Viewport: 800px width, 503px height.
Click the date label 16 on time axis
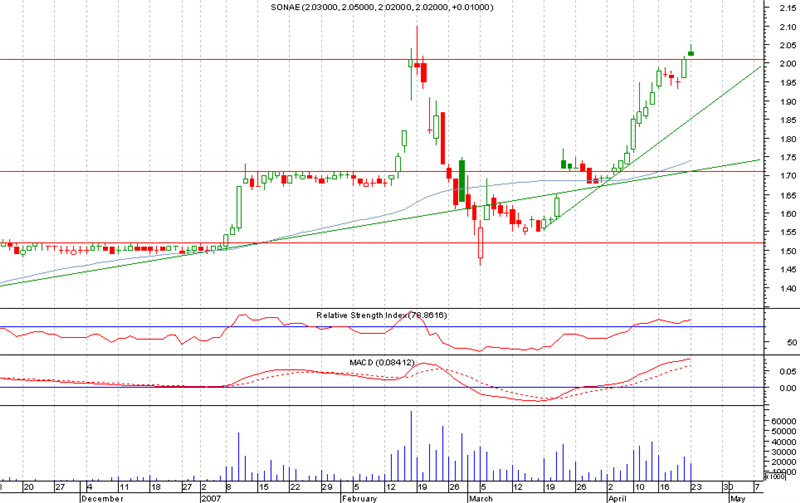[x=664, y=487]
